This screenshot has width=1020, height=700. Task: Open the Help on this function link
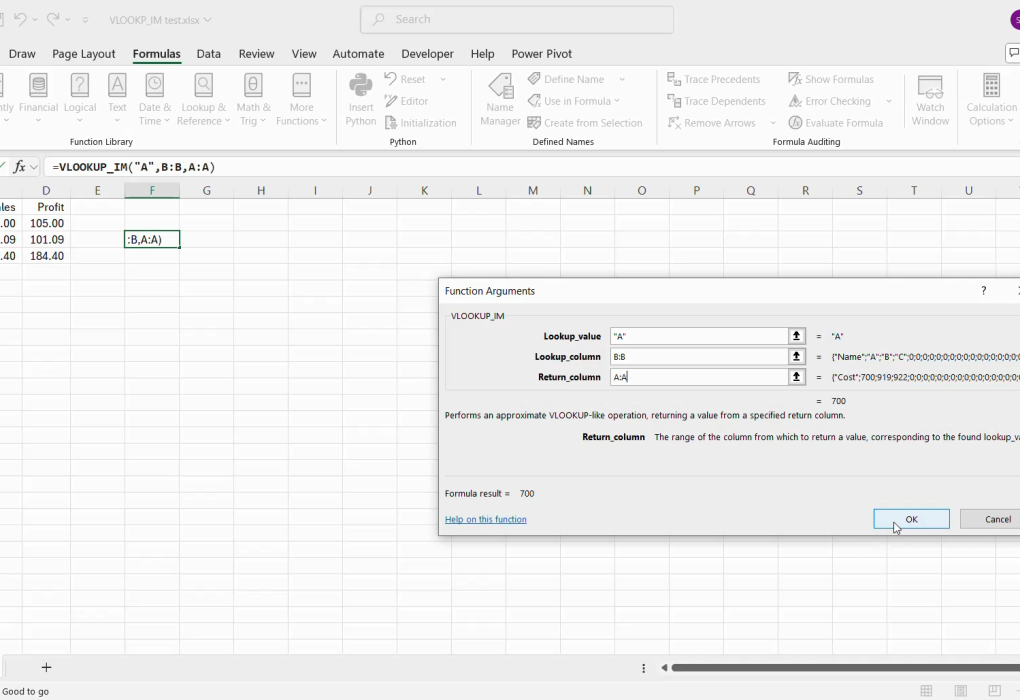(x=485, y=519)
